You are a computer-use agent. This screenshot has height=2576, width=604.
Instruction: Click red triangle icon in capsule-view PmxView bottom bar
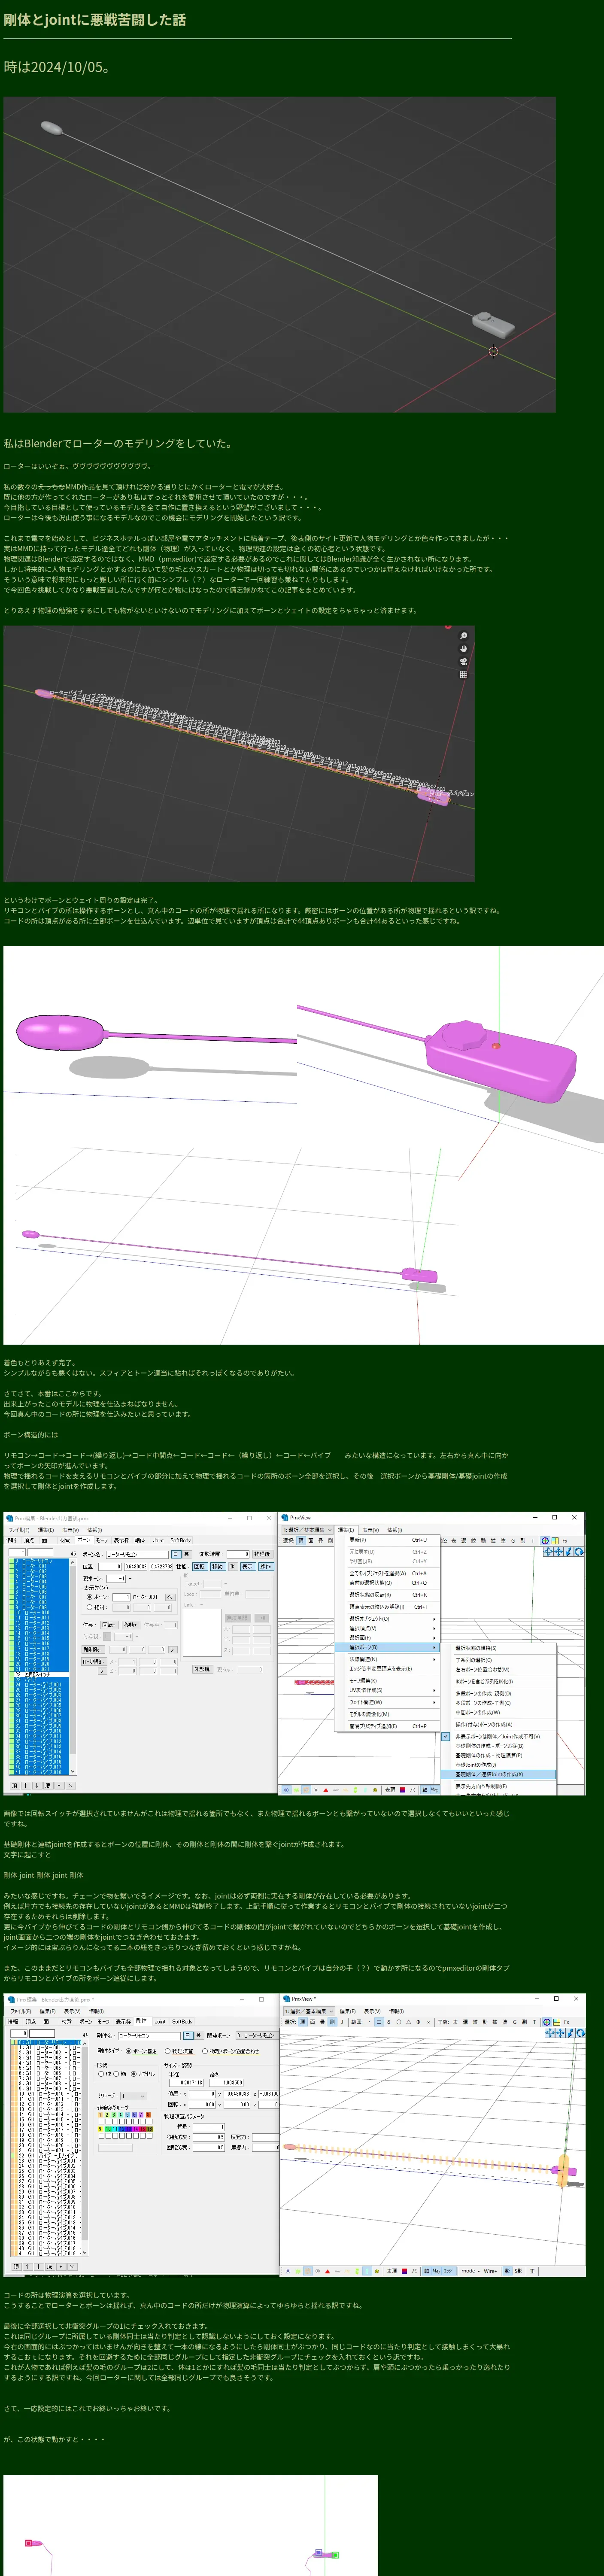click(327, 2271)
